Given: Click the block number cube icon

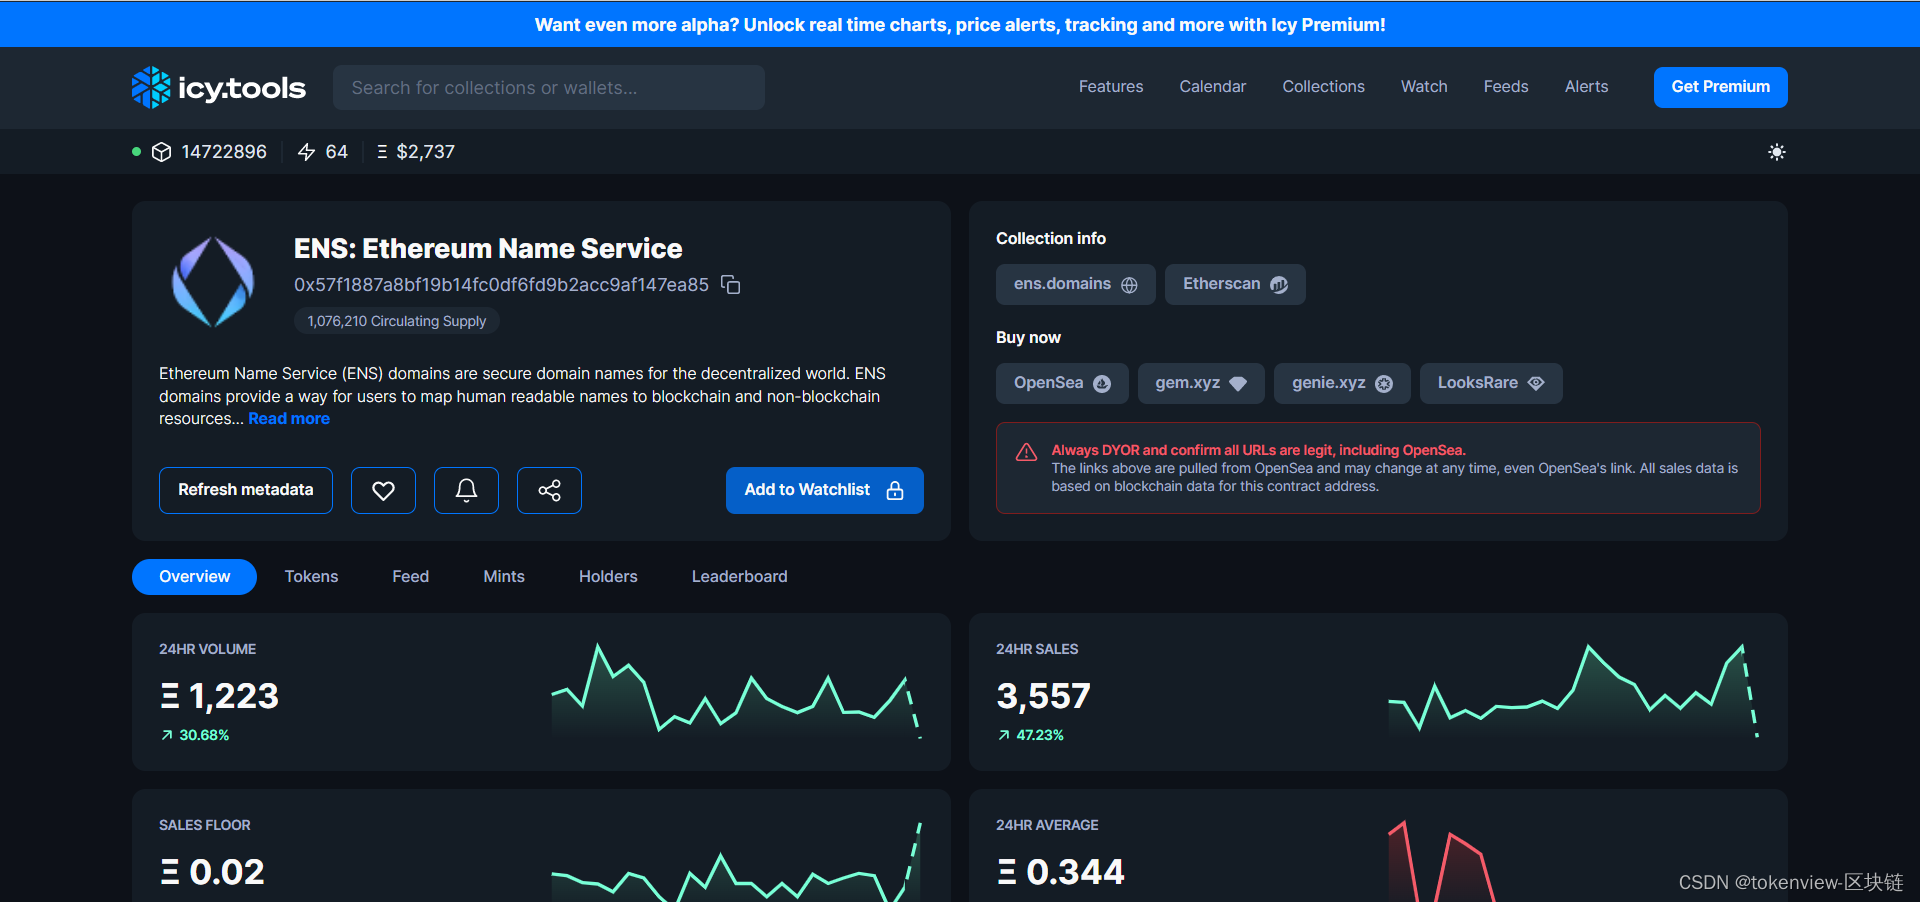Looking at the screenshot, I should click(161, 152).
